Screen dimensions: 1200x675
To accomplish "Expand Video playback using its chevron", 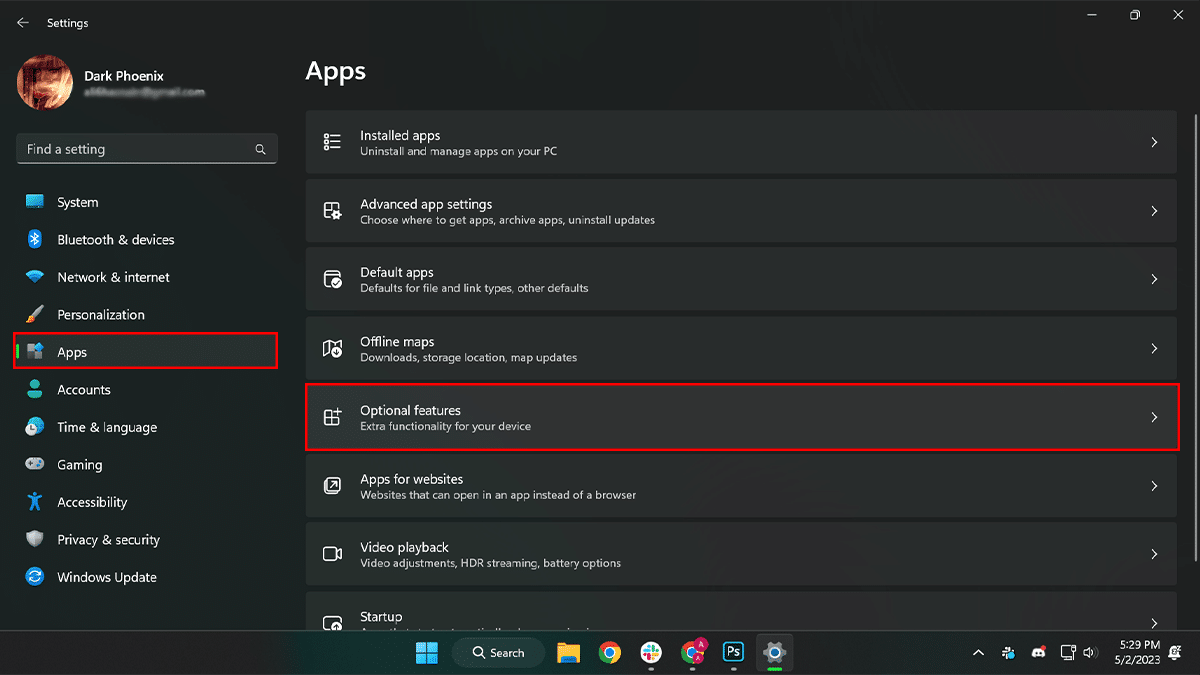I will [x=1153, y=555].
